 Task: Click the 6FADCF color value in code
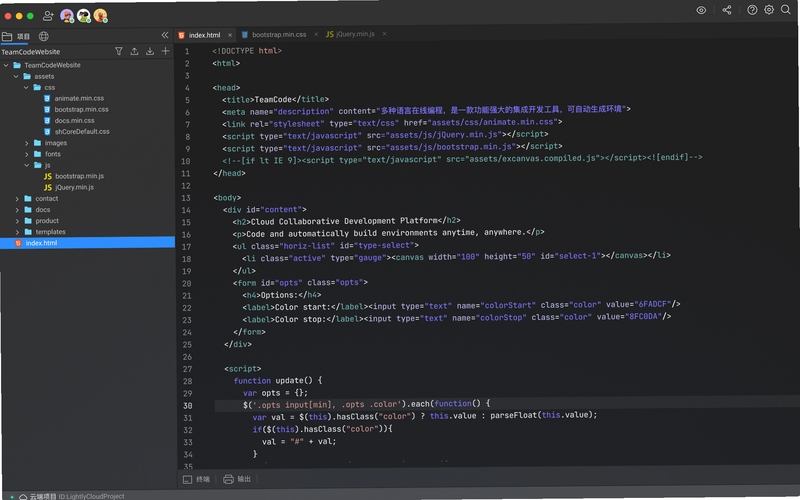pyautogui.click(x=653, y=305)
